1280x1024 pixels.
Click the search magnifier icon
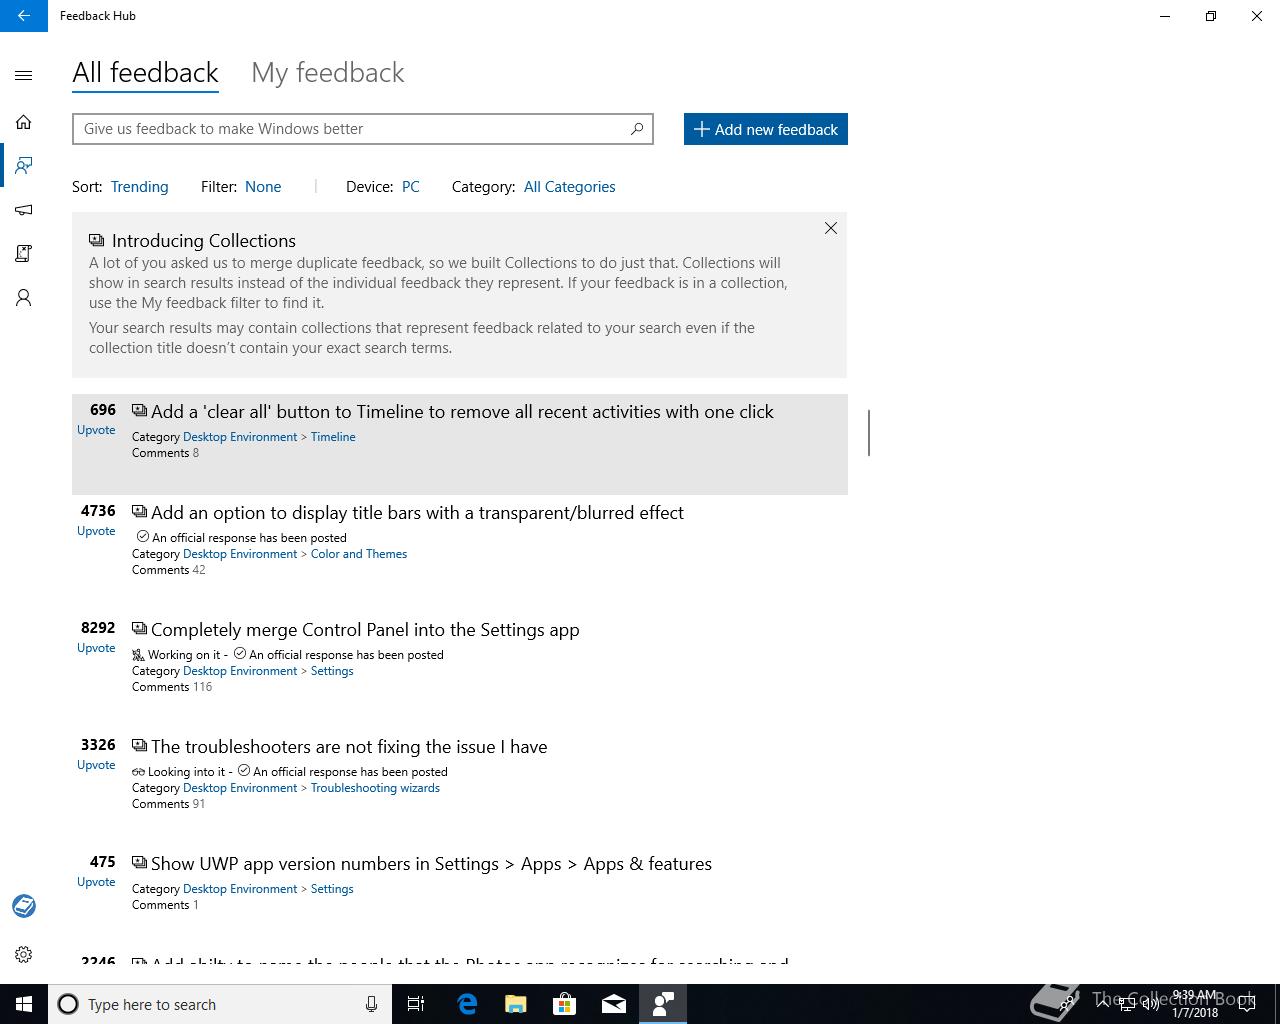636,129
